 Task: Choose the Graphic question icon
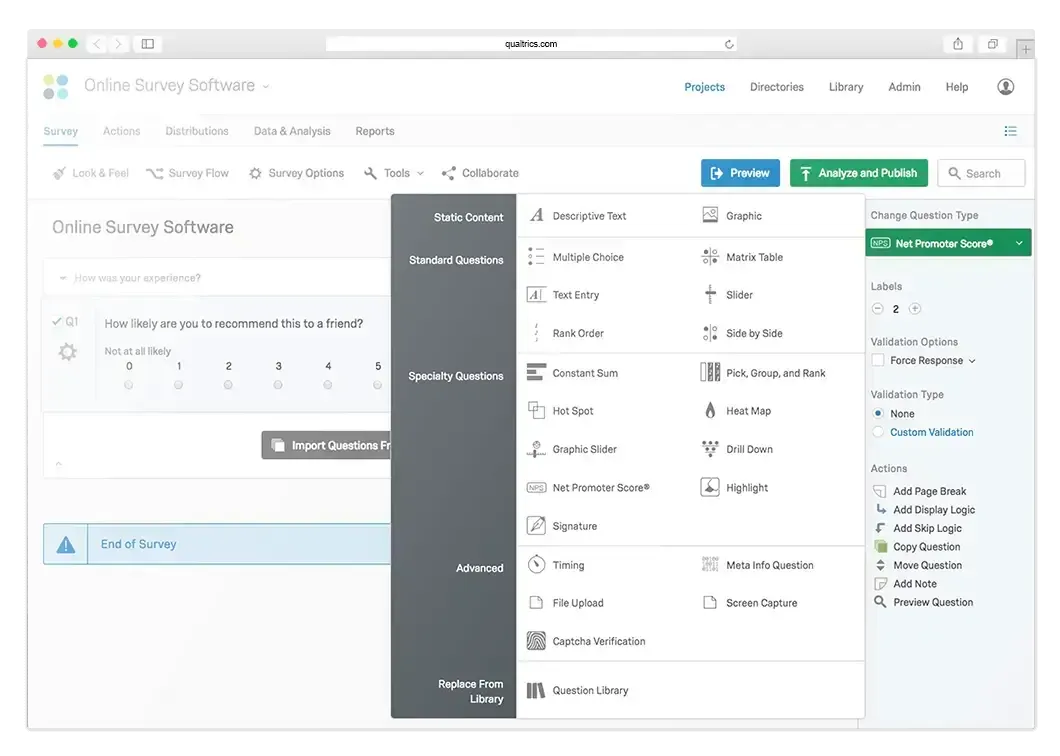[x=710, y=215]
